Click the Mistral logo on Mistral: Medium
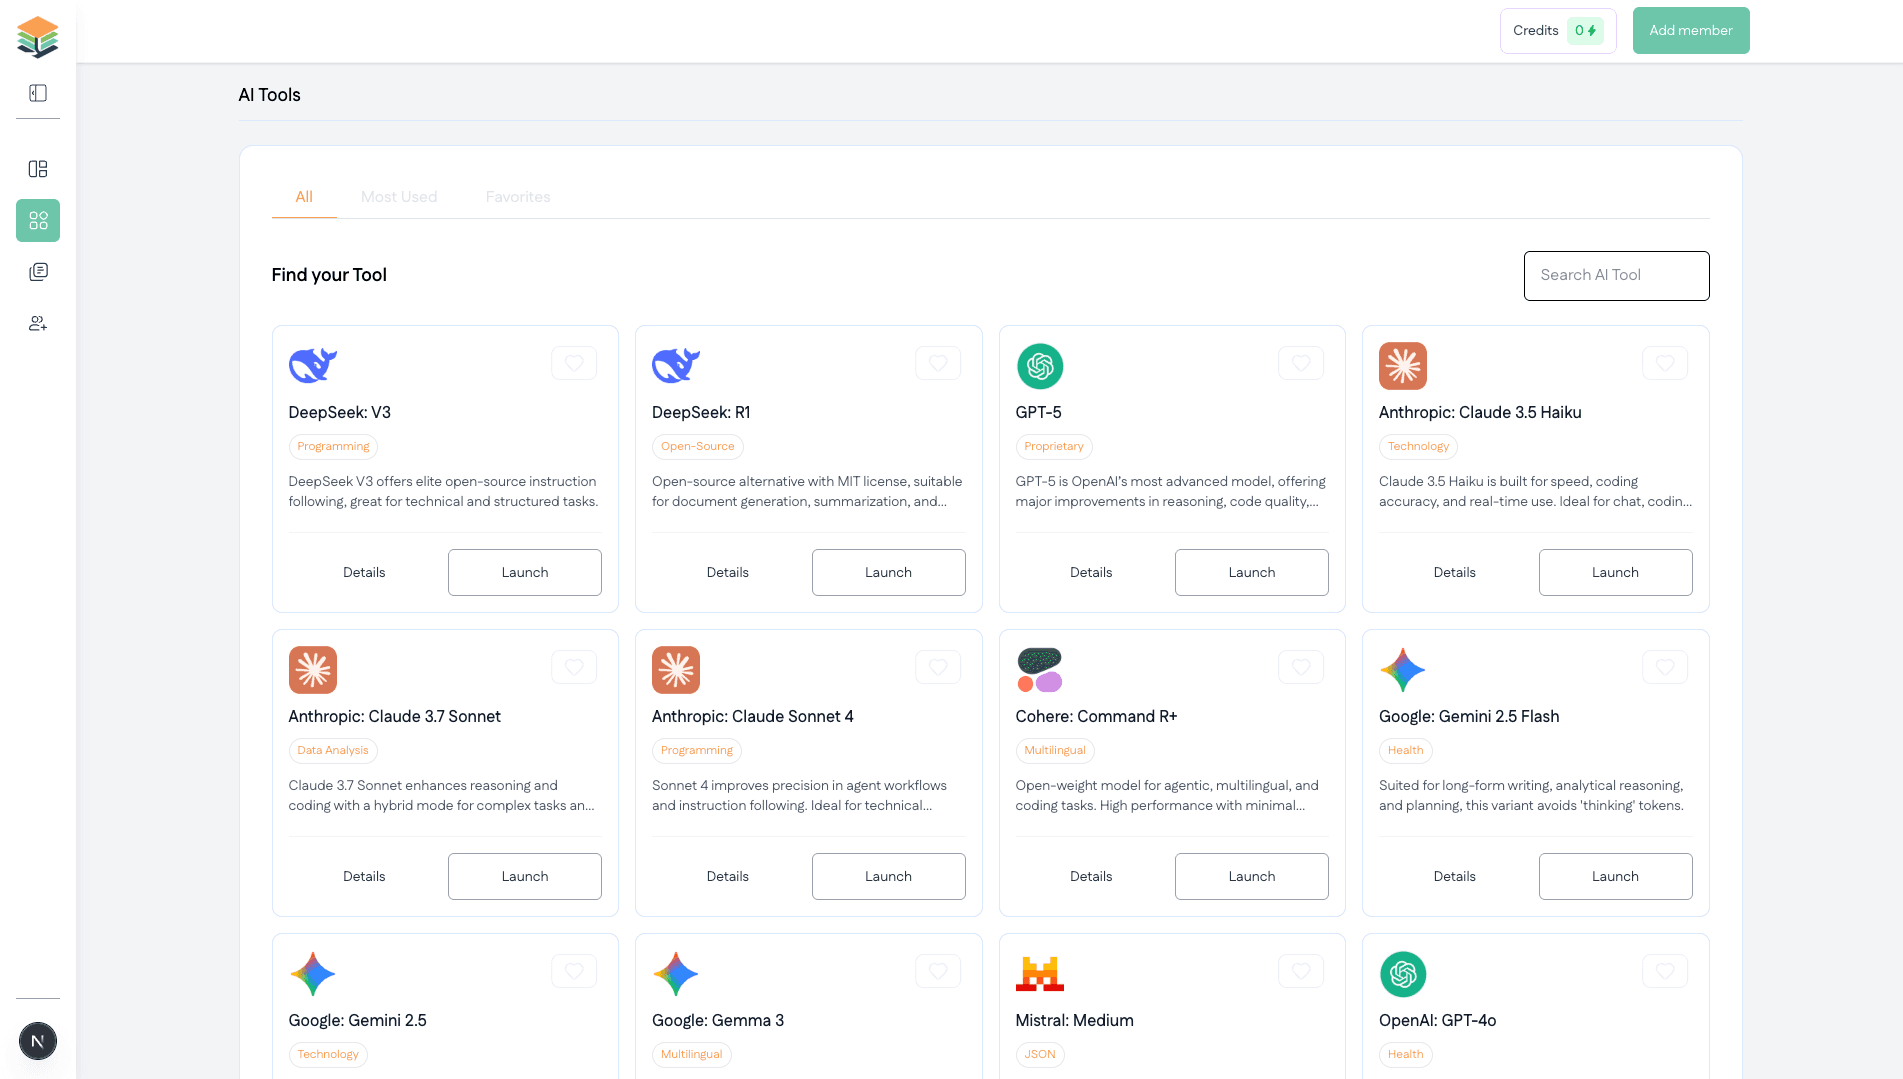Viewport: 1903px width, 1079px height. click(x=1040, y=973)
